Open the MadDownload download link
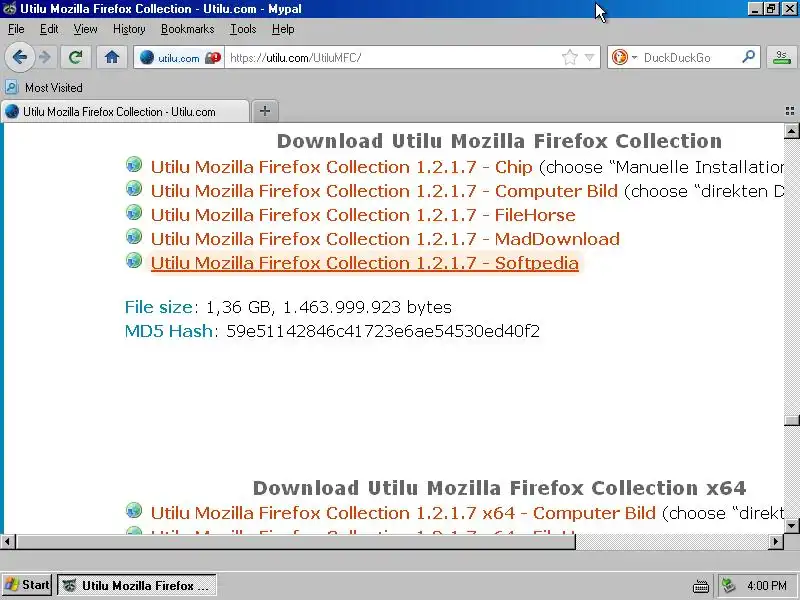Image resolution: width=800 pixels, height=600 pixels. click(x=385, y=239)
